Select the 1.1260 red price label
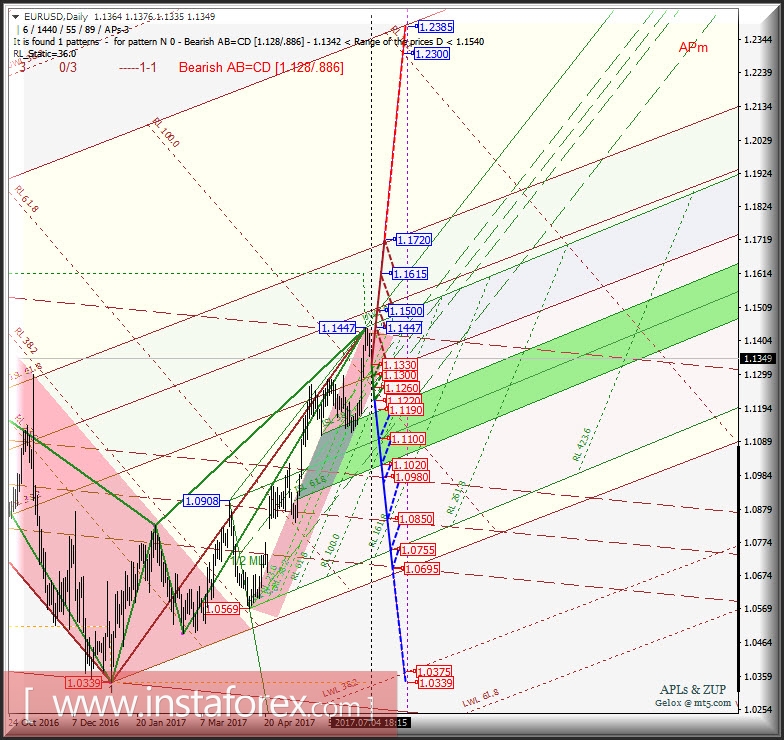This screenshot has height=740, width=784. 402,388
